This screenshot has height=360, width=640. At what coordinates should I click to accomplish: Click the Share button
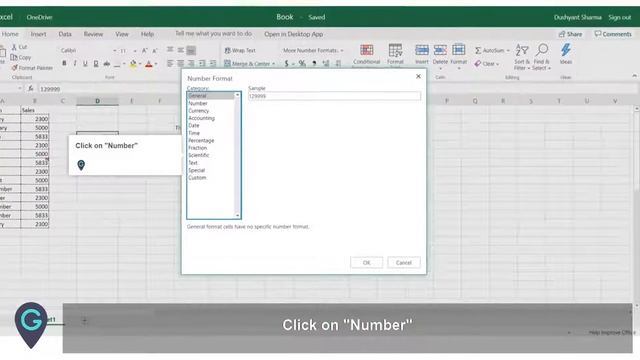[x=570, y=34]
